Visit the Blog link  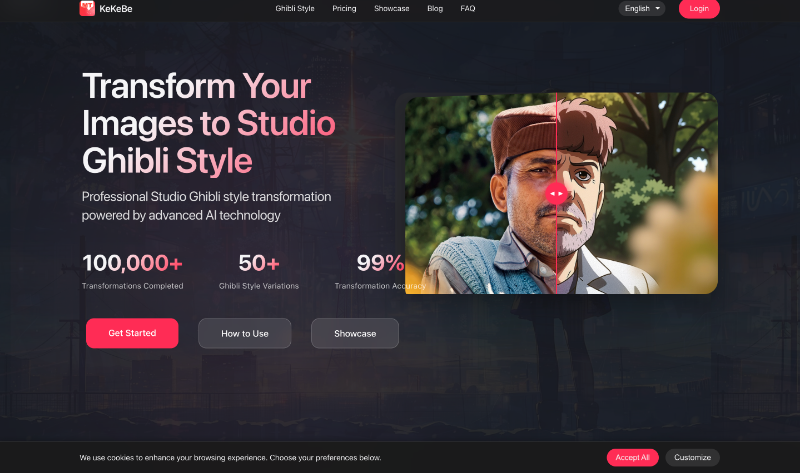pyautogui.click(x=435, y=9)
